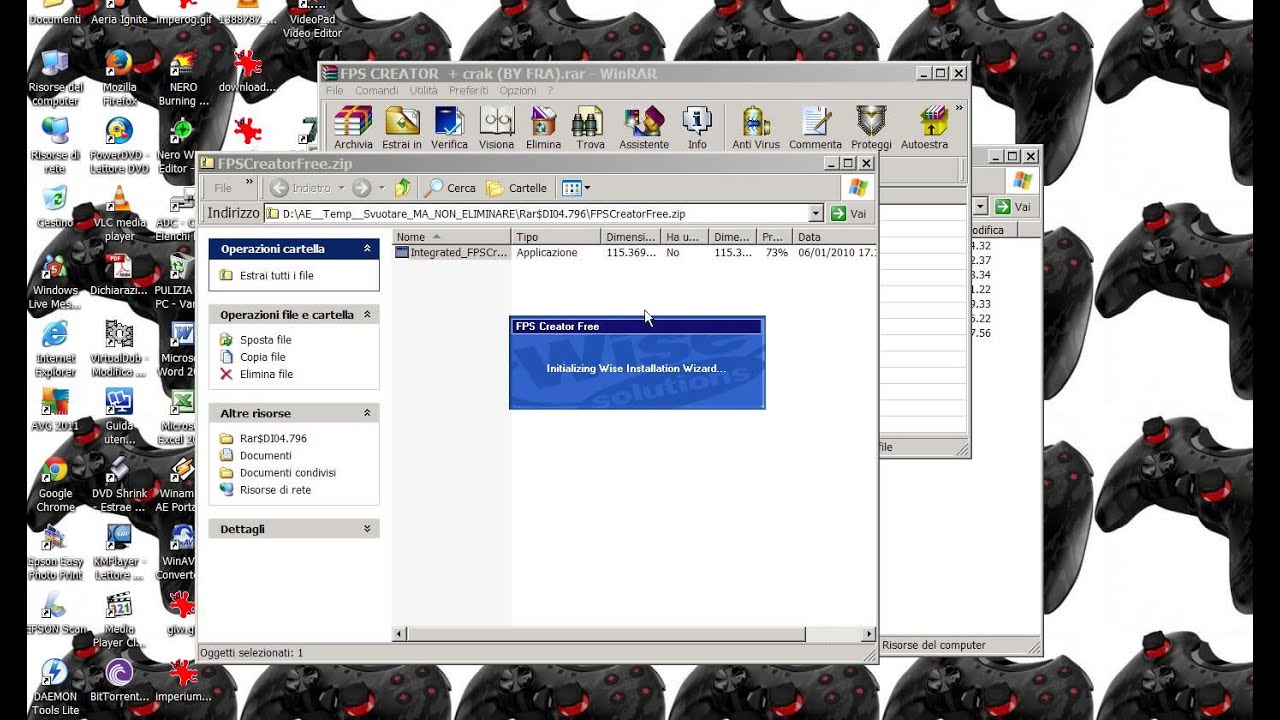Click the BitTorrent desktop icon
The height and width of the screenshot is (720, 1280).
[x=119, y=681]
